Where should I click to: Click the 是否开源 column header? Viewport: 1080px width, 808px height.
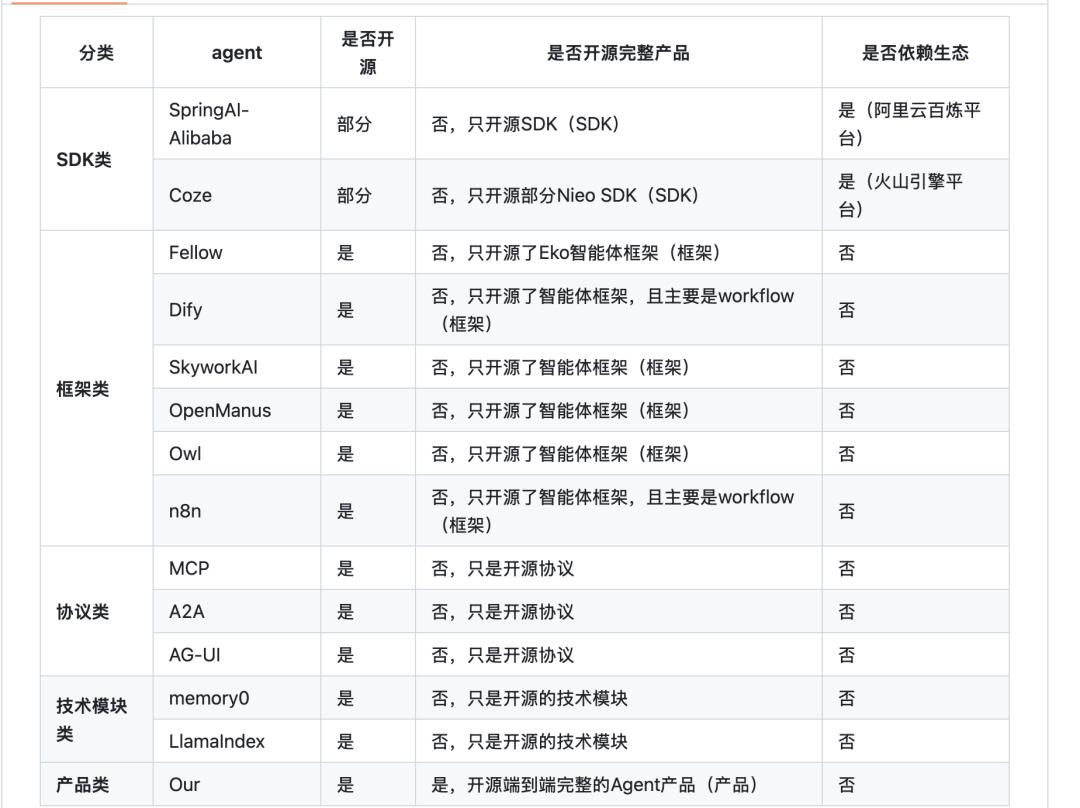point(368,52)
